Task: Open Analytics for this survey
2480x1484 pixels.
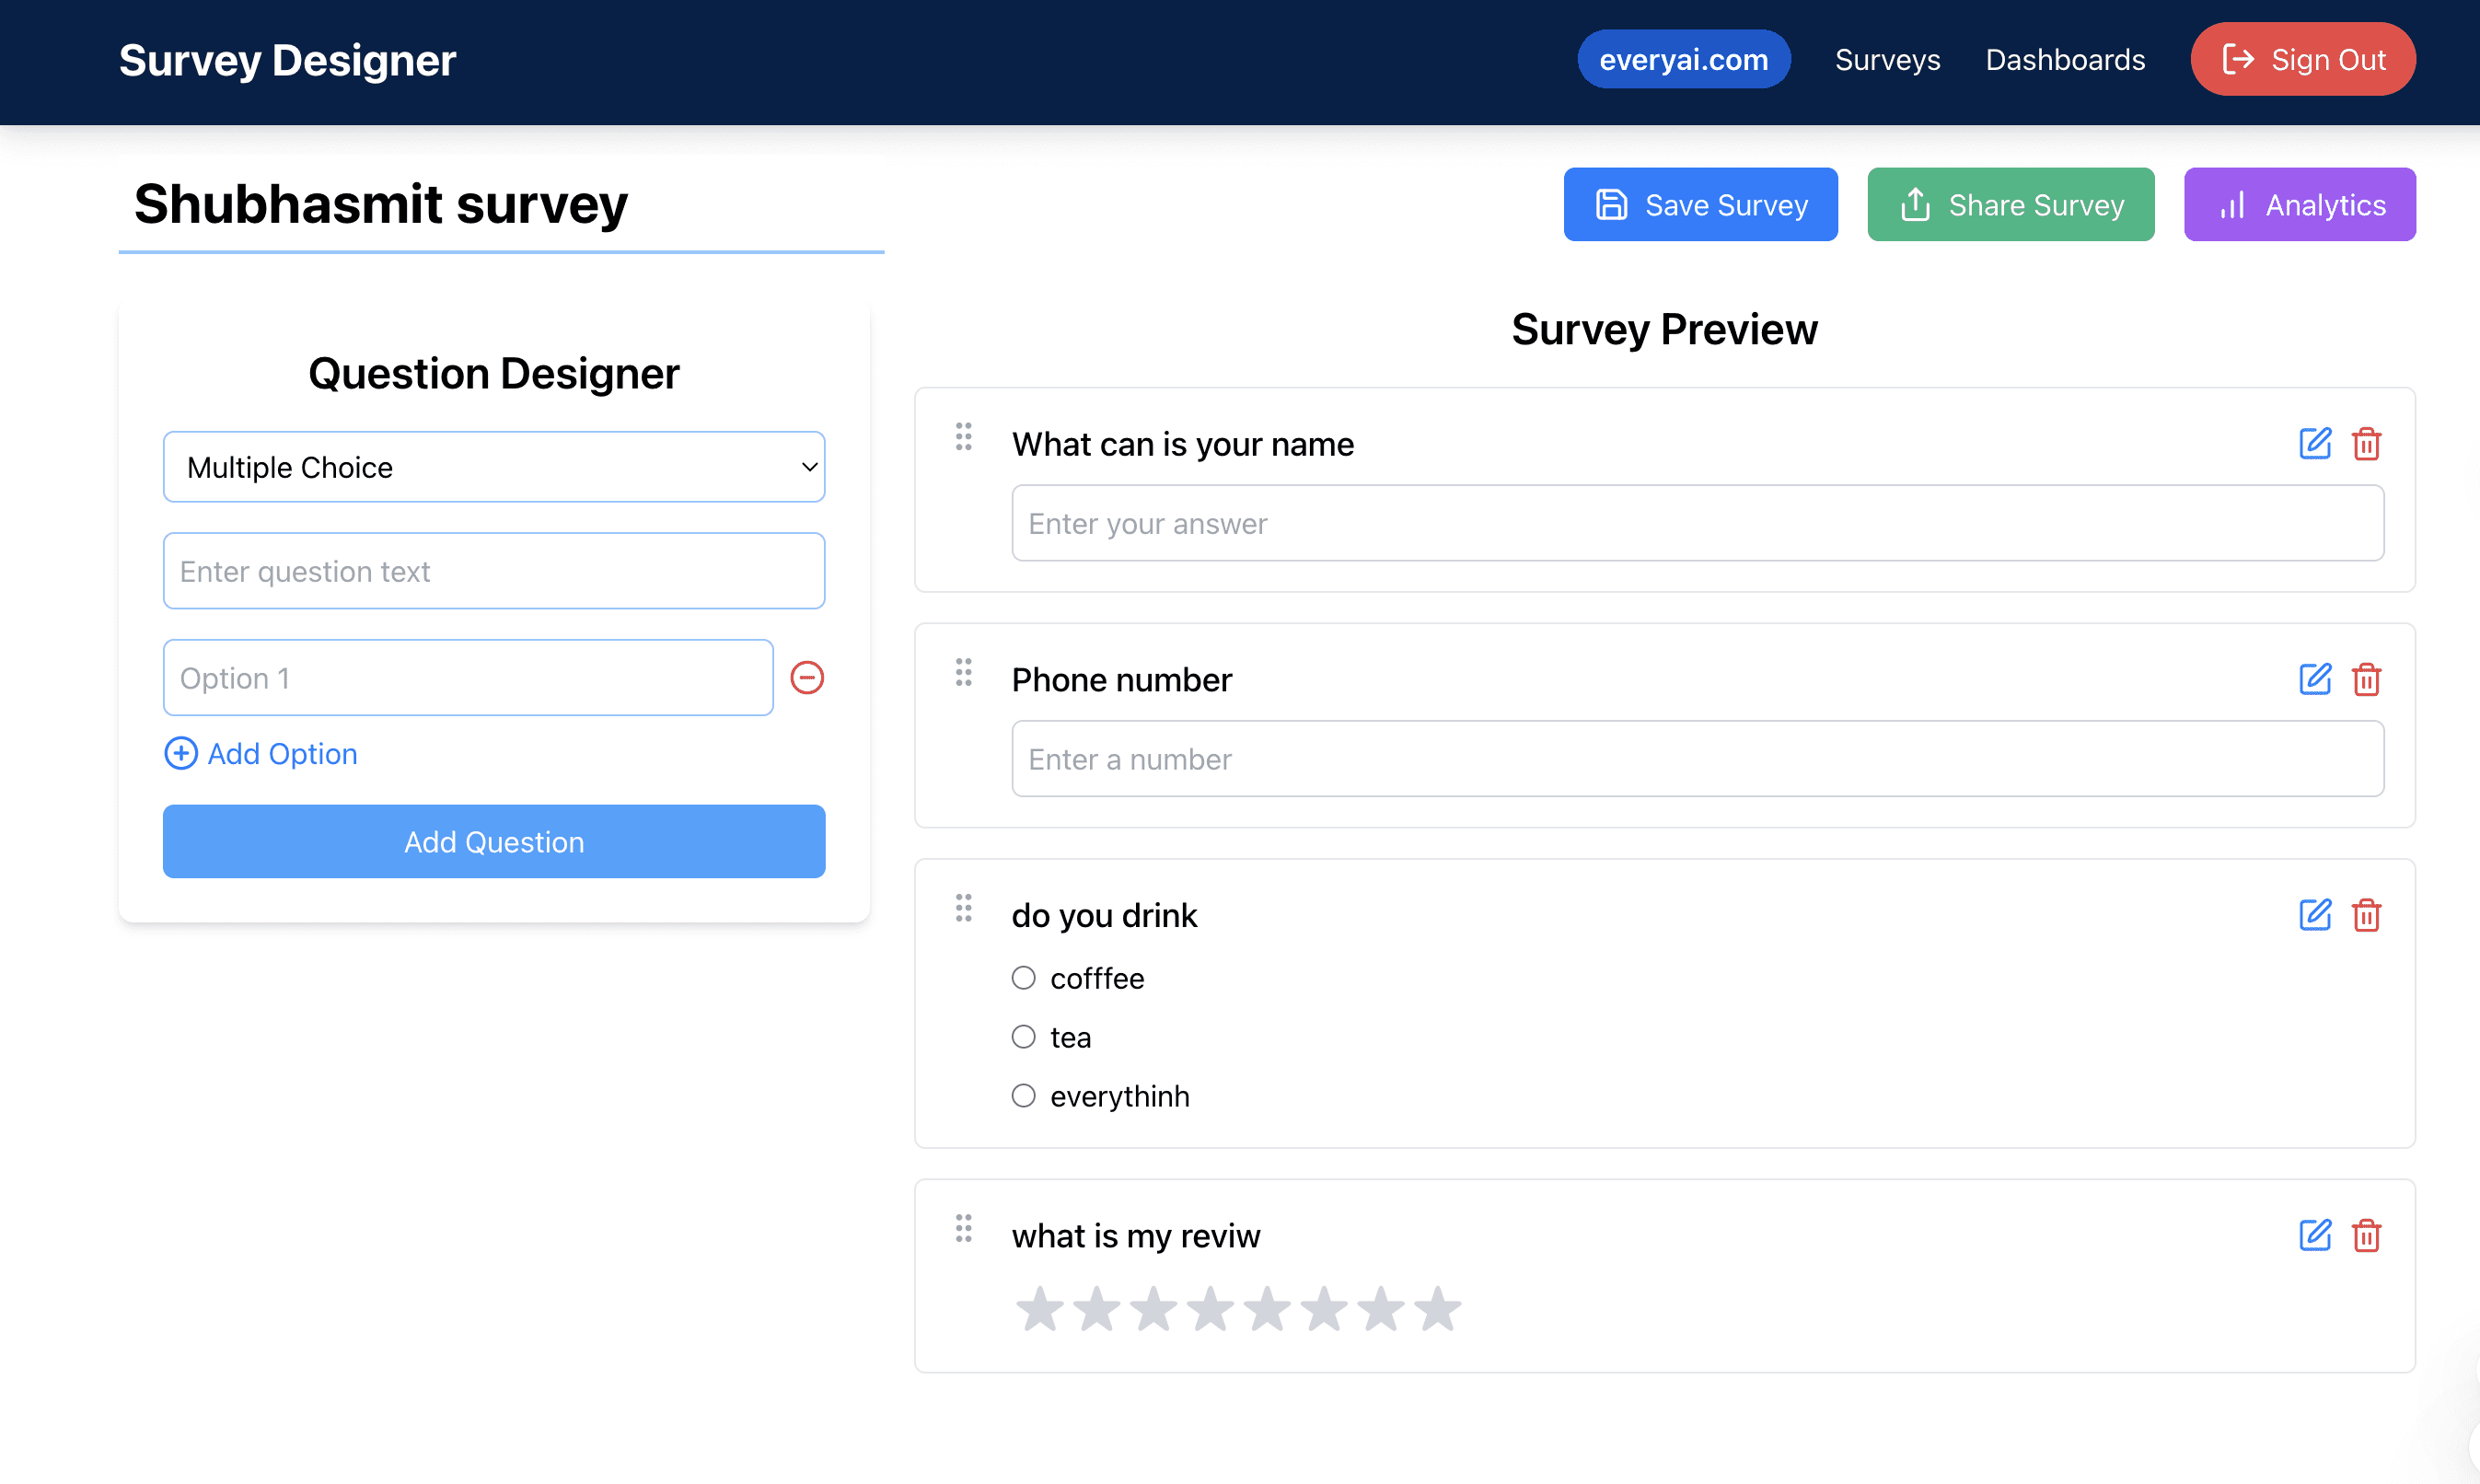Action: [2299, 205]
